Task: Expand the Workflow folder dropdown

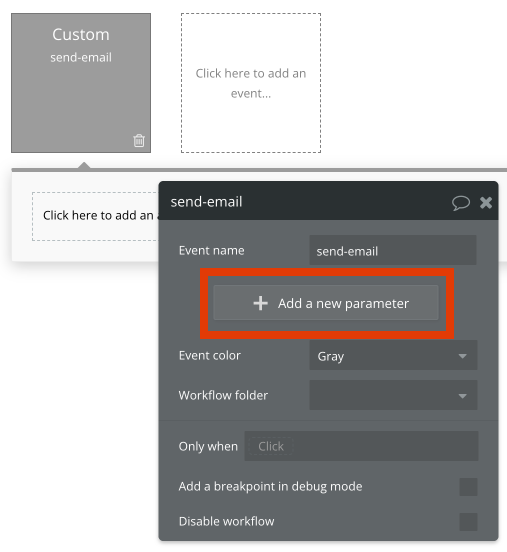Action: [393, 395]
